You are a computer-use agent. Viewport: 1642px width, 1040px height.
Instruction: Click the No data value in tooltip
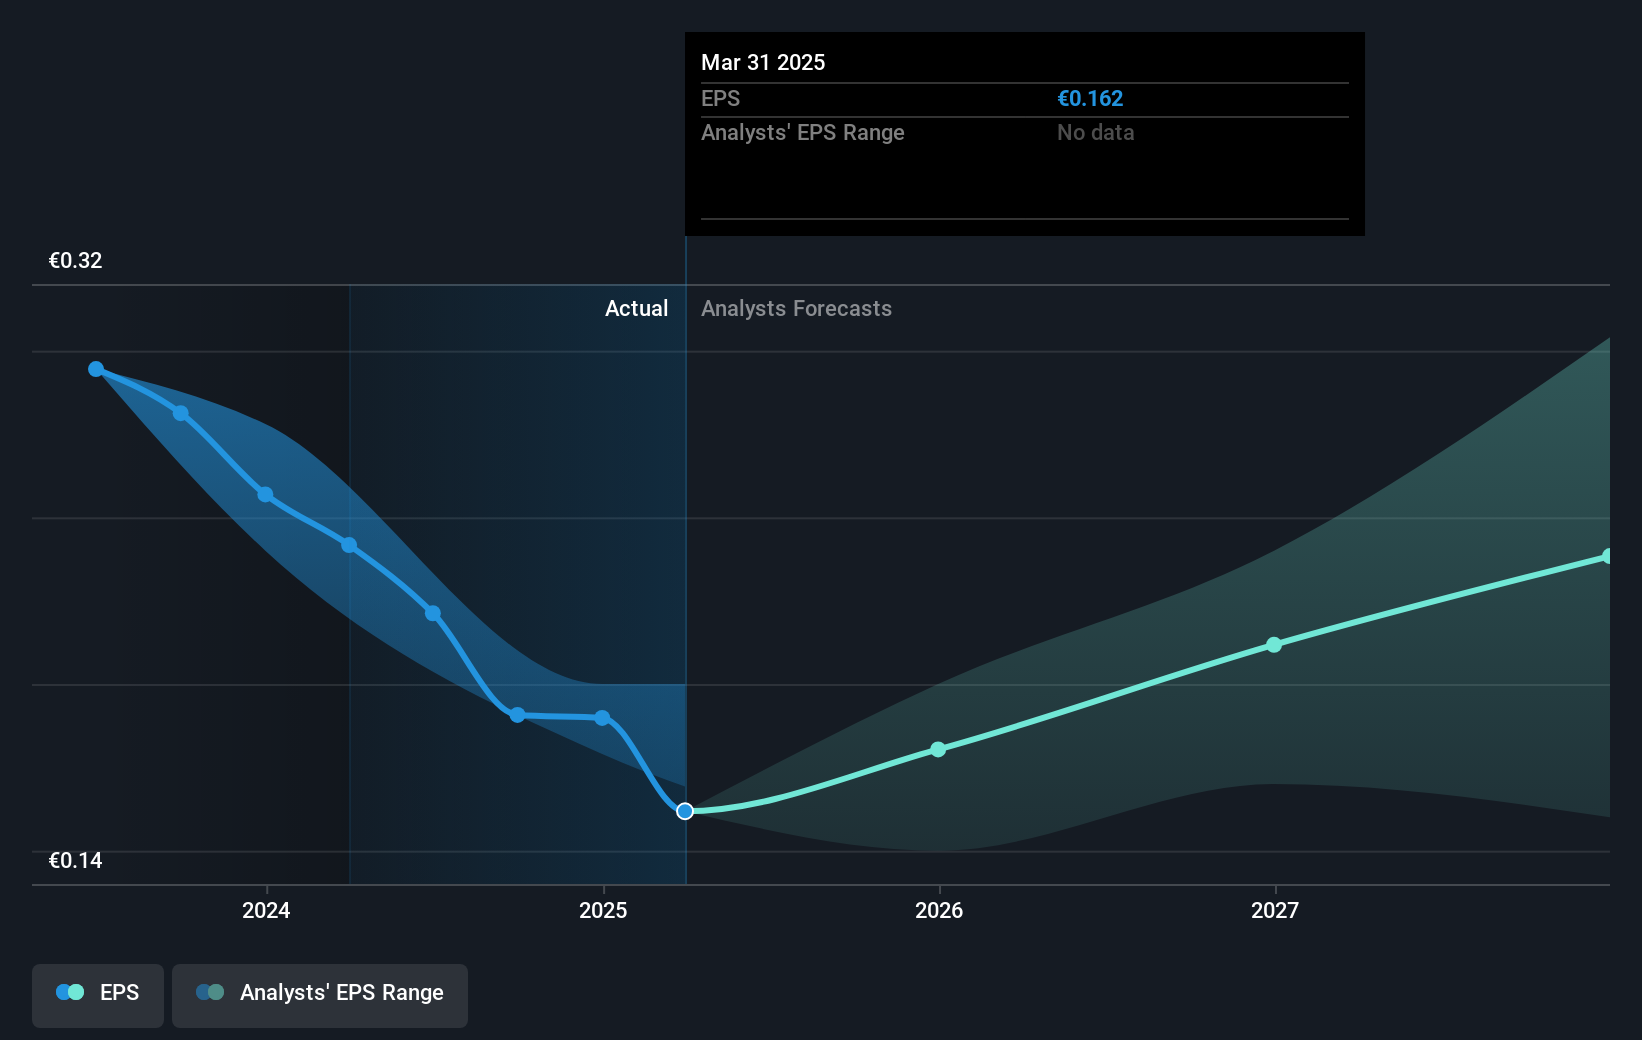coord(1096,132)
